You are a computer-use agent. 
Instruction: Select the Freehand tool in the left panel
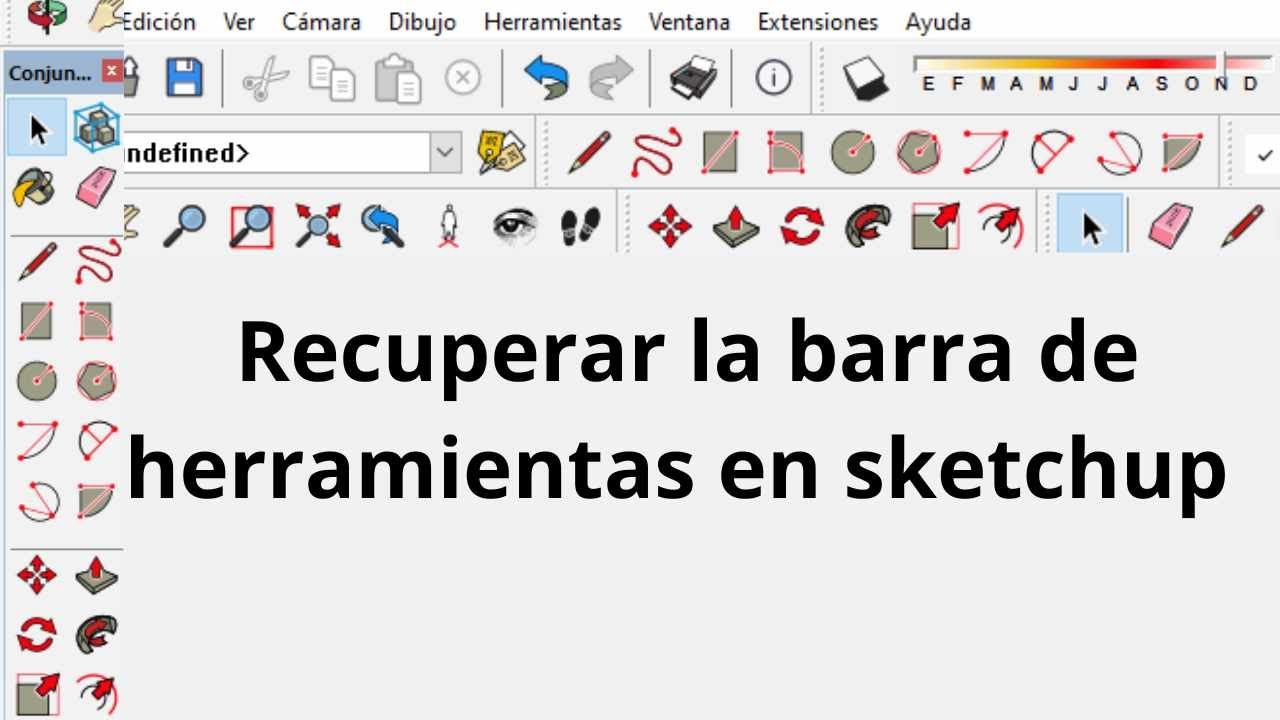pos(97,262)
